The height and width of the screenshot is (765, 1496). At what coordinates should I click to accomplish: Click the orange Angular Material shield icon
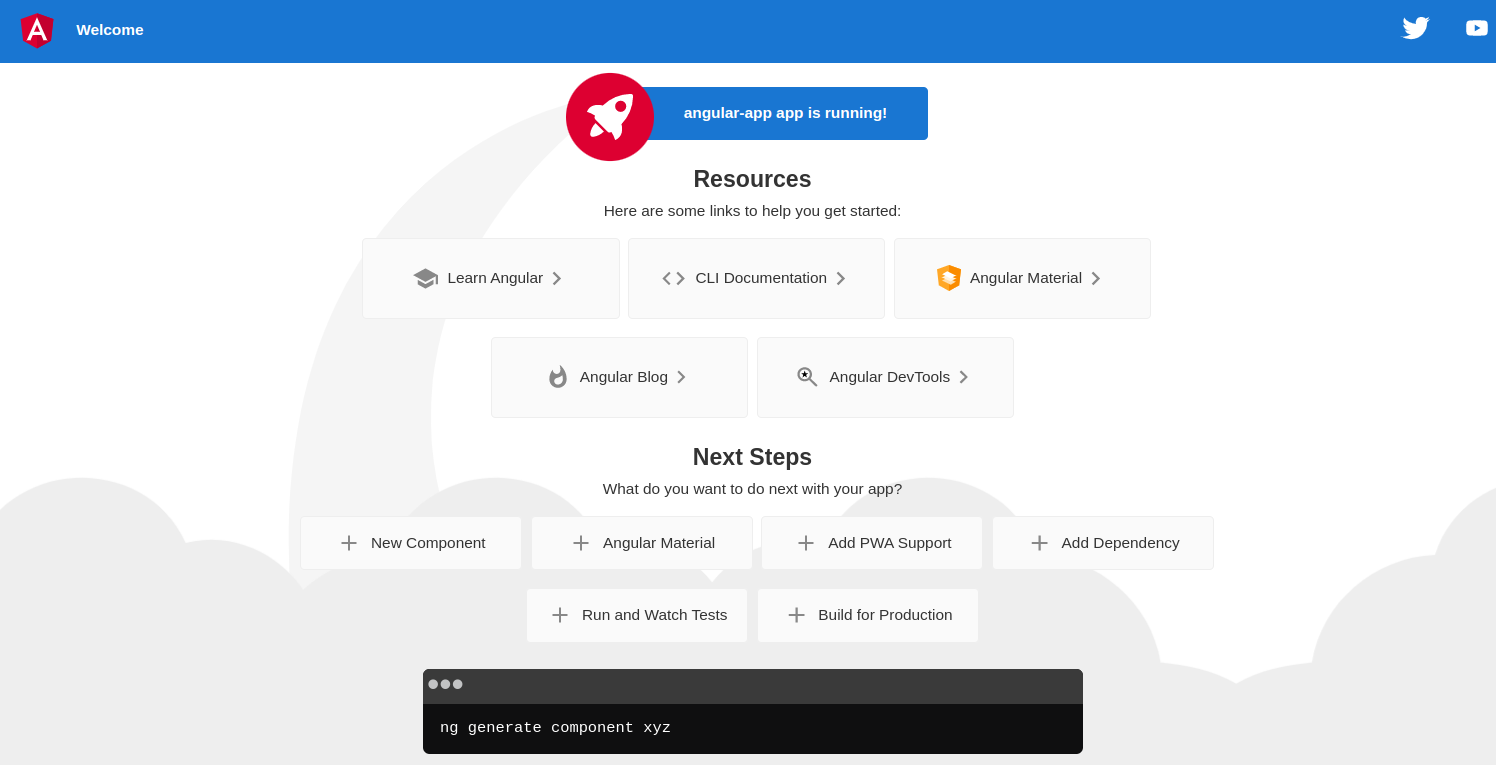coord(948,278)
